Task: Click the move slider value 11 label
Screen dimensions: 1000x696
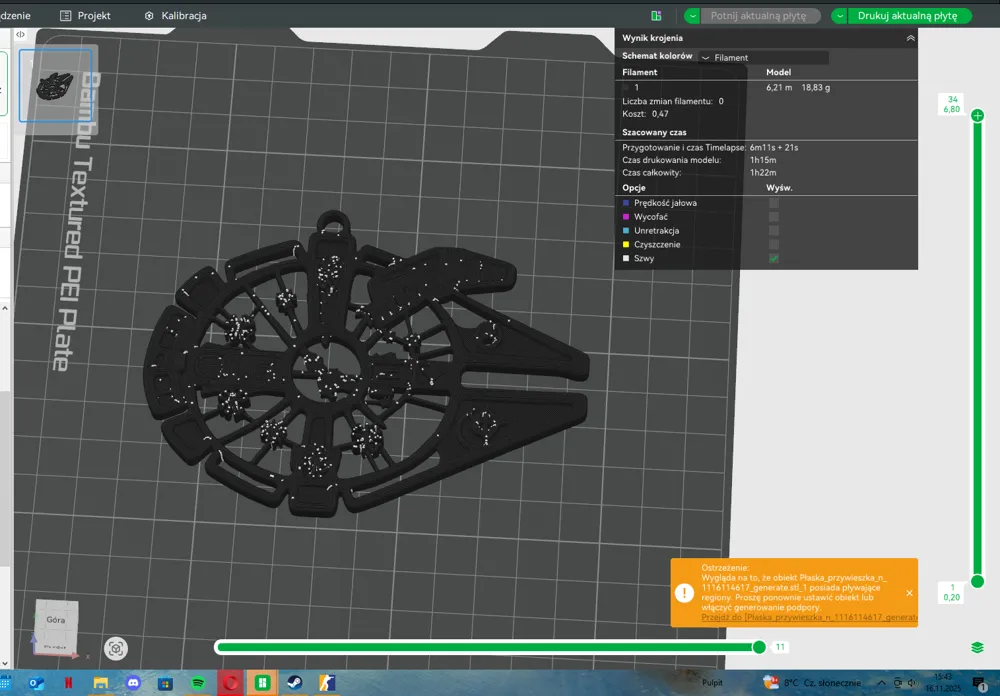Action: pos(780,647)
